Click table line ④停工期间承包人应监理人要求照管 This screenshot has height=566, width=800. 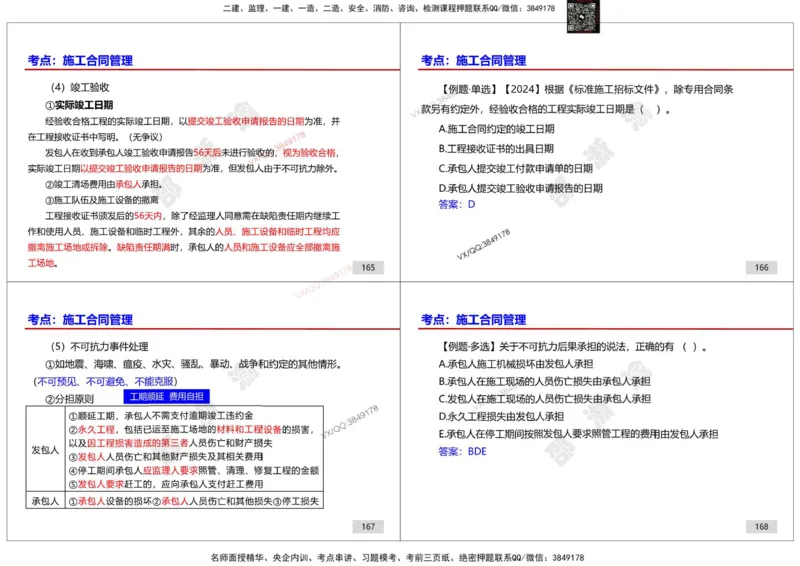194,470
